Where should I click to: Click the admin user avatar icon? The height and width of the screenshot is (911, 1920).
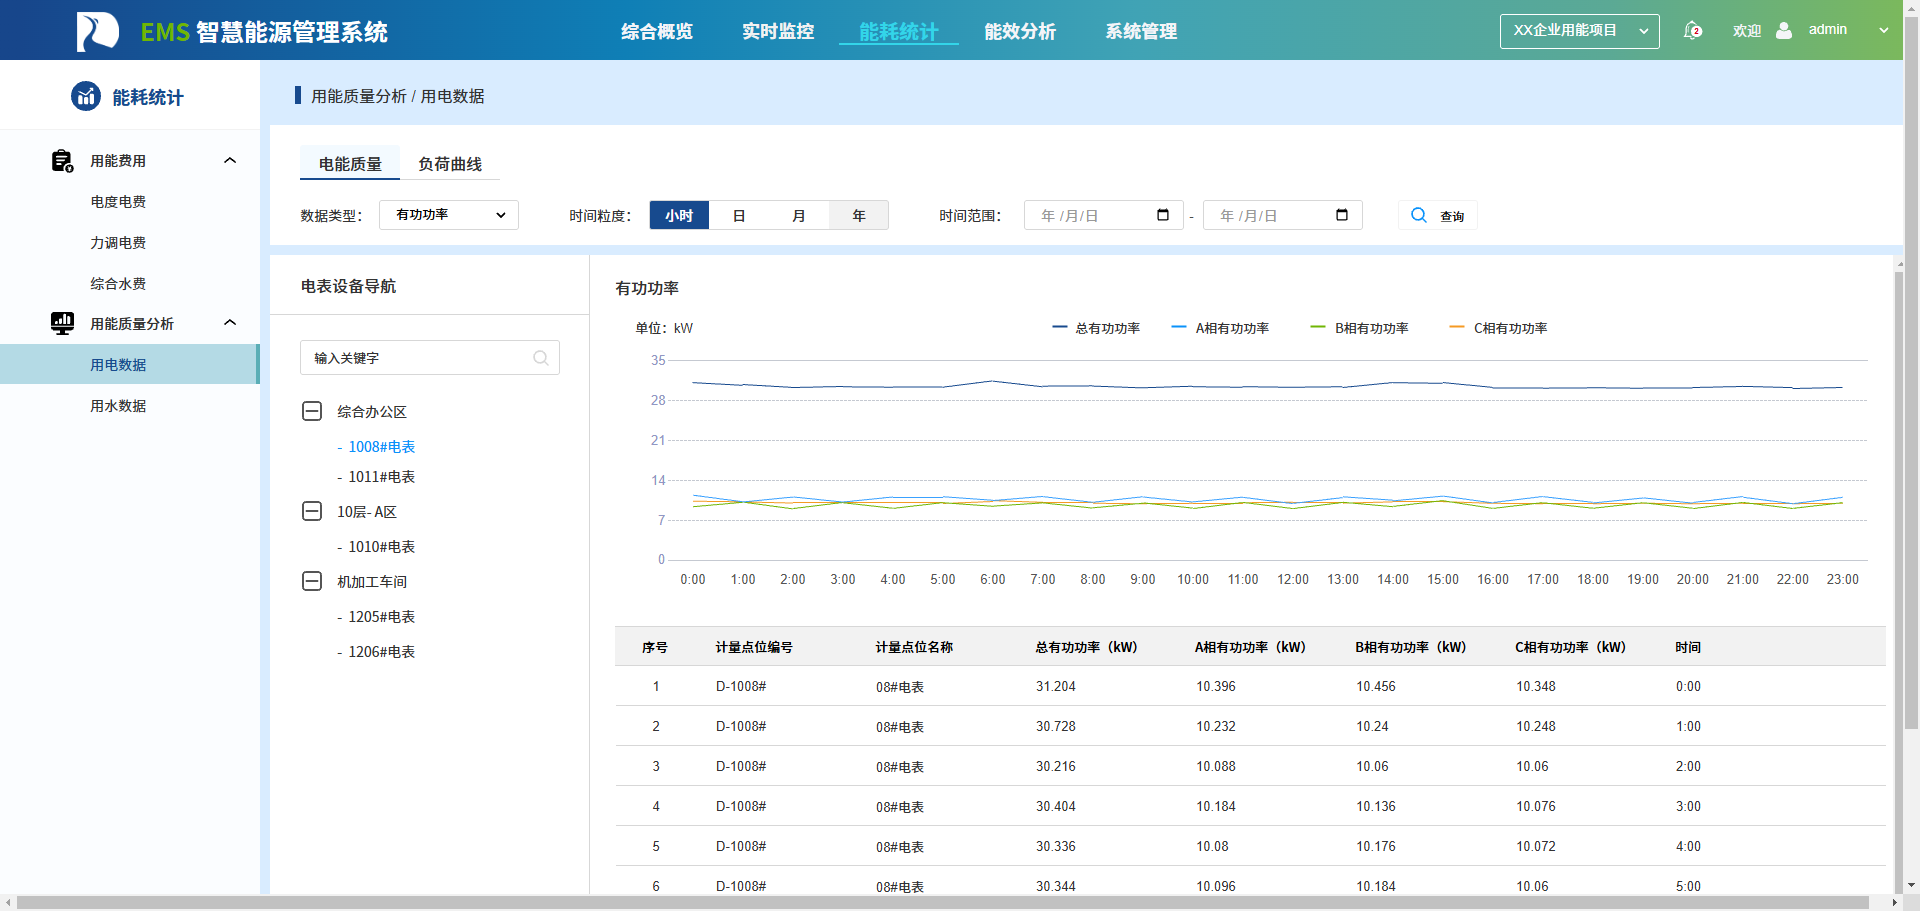click(1784, 30)
